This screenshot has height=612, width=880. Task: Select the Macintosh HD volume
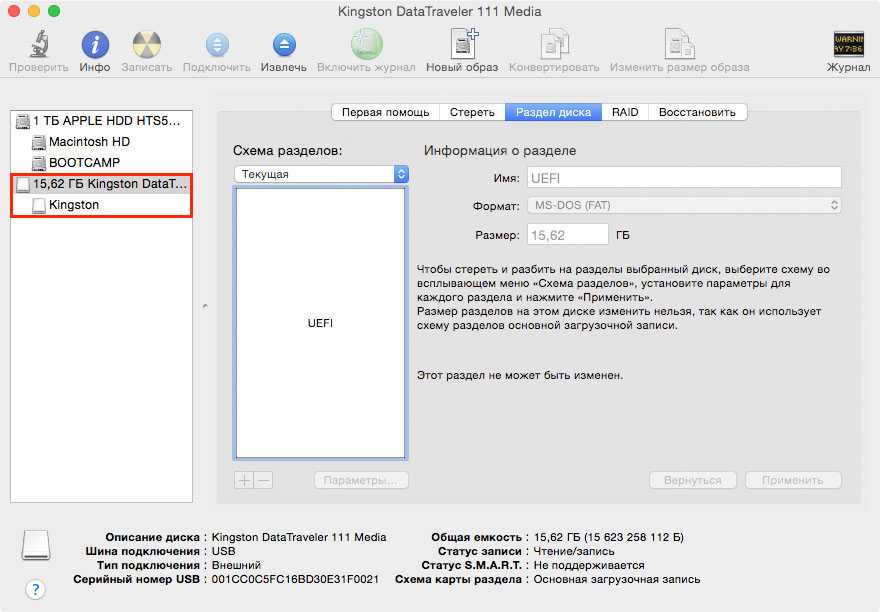point(101,141)
